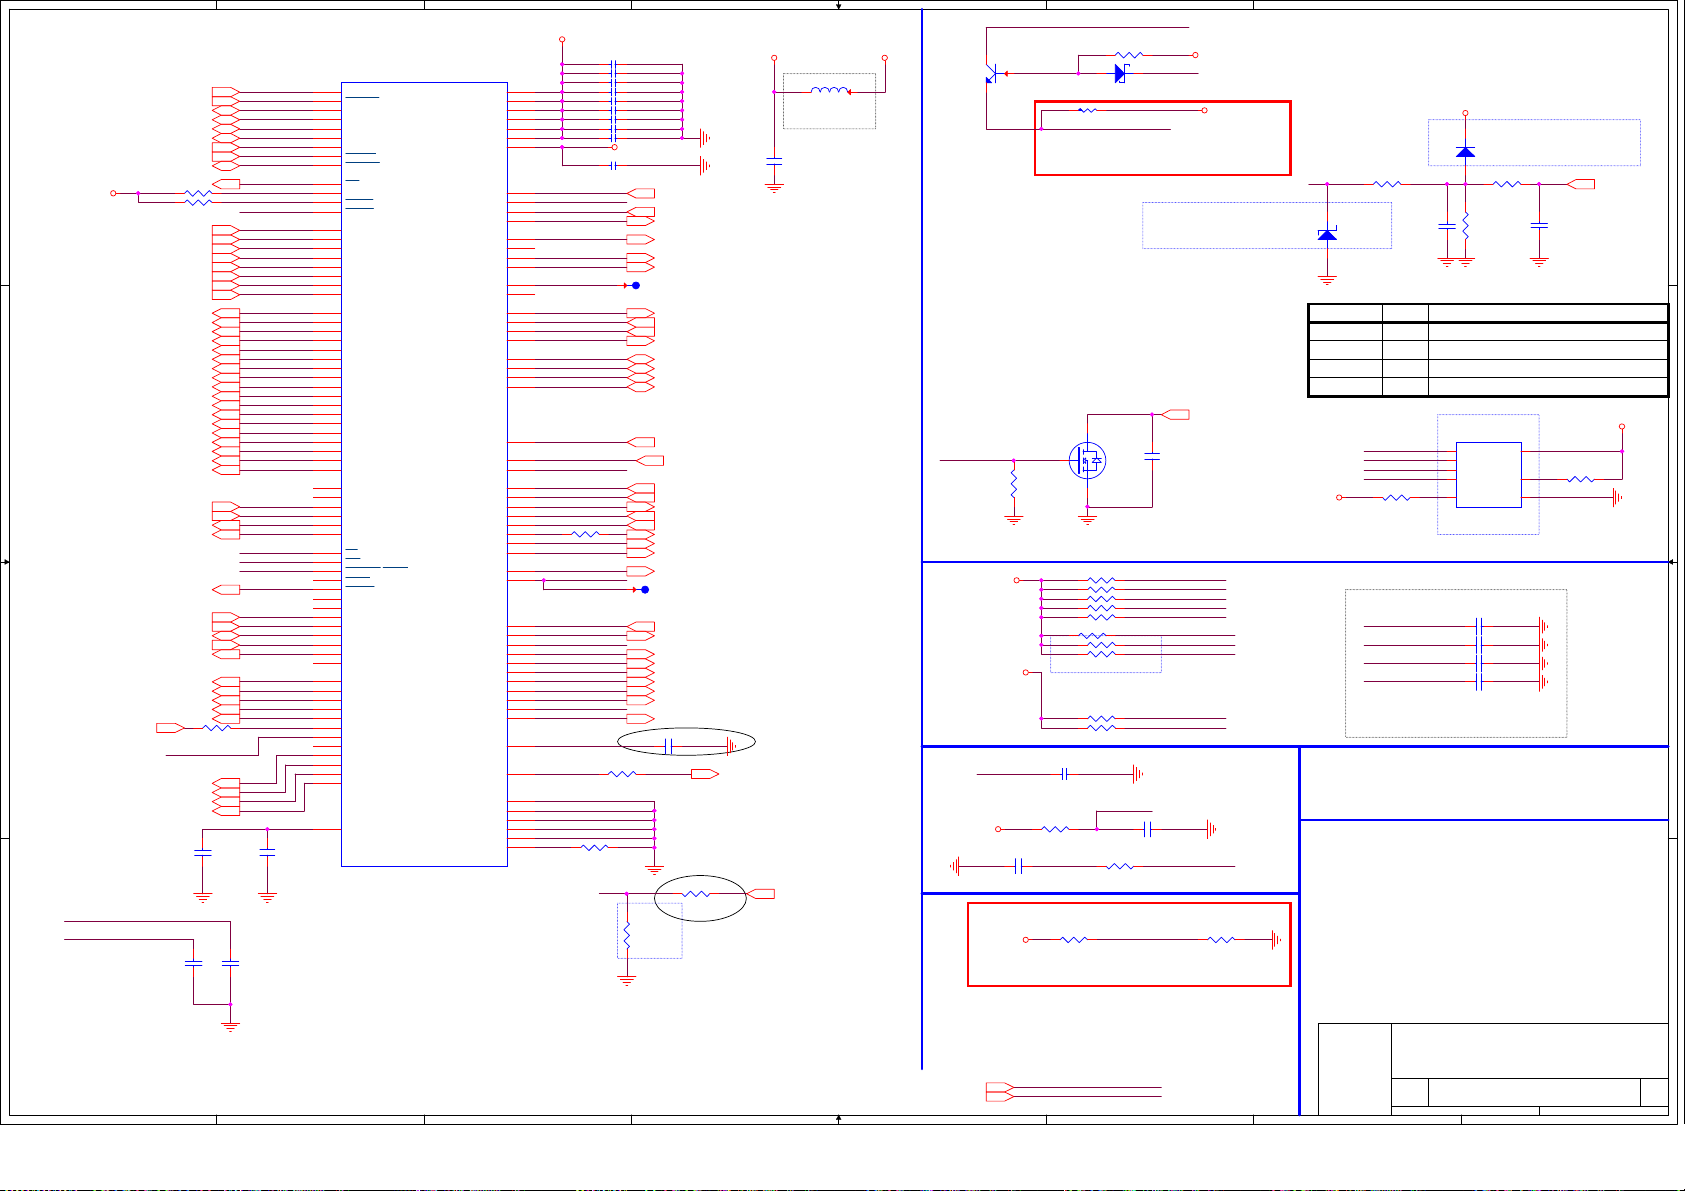Select the resistor inside the ellipse
The height and width of the screenshot is (1191, 1685).
click(697, 894)
